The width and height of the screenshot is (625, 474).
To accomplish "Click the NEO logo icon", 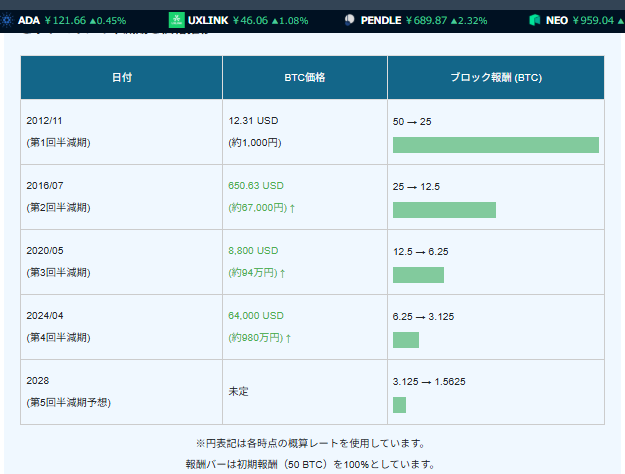I will 535,20.
